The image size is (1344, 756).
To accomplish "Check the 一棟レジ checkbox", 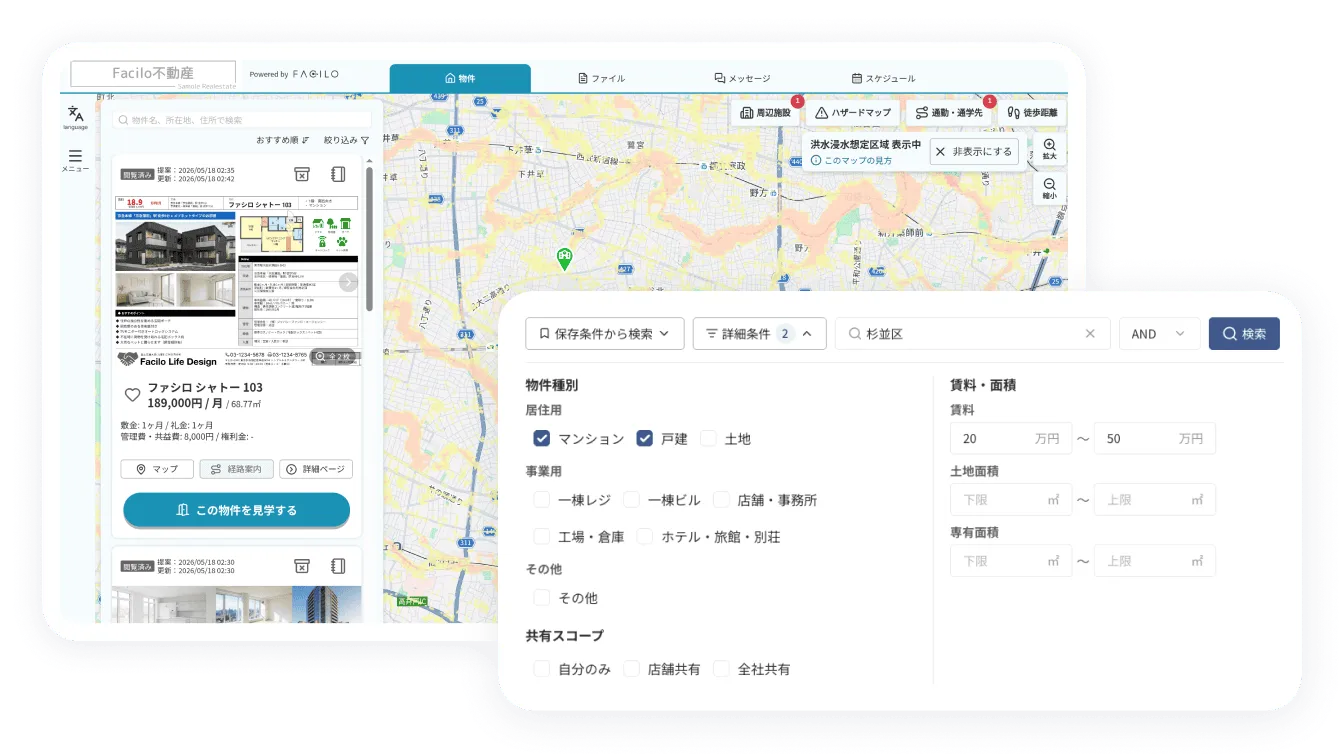I will [x=542, y=499].
